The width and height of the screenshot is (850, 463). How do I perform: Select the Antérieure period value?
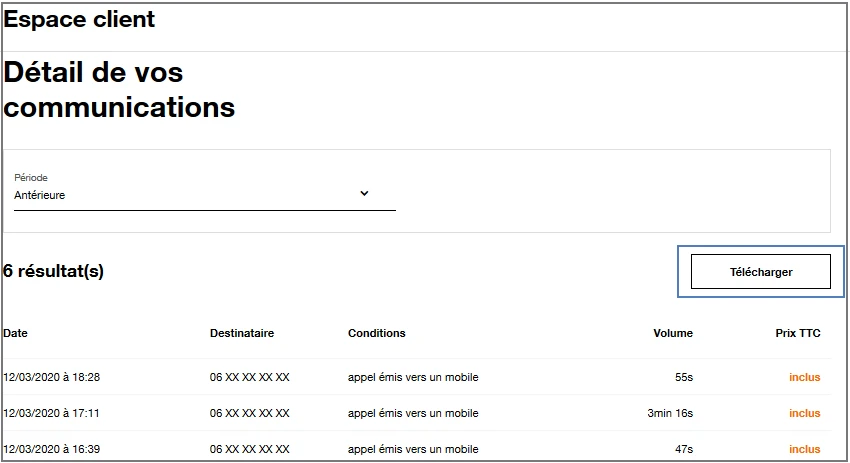point(40,196)
